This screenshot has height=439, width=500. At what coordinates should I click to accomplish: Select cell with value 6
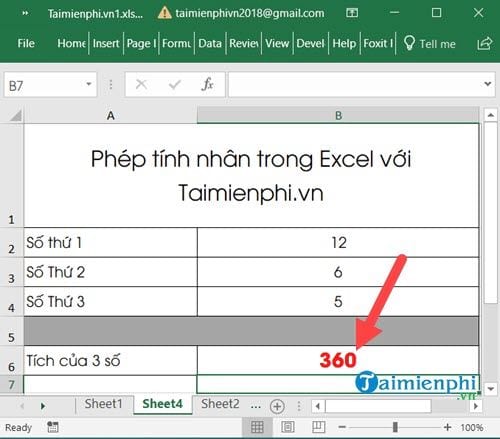[338, 272]
